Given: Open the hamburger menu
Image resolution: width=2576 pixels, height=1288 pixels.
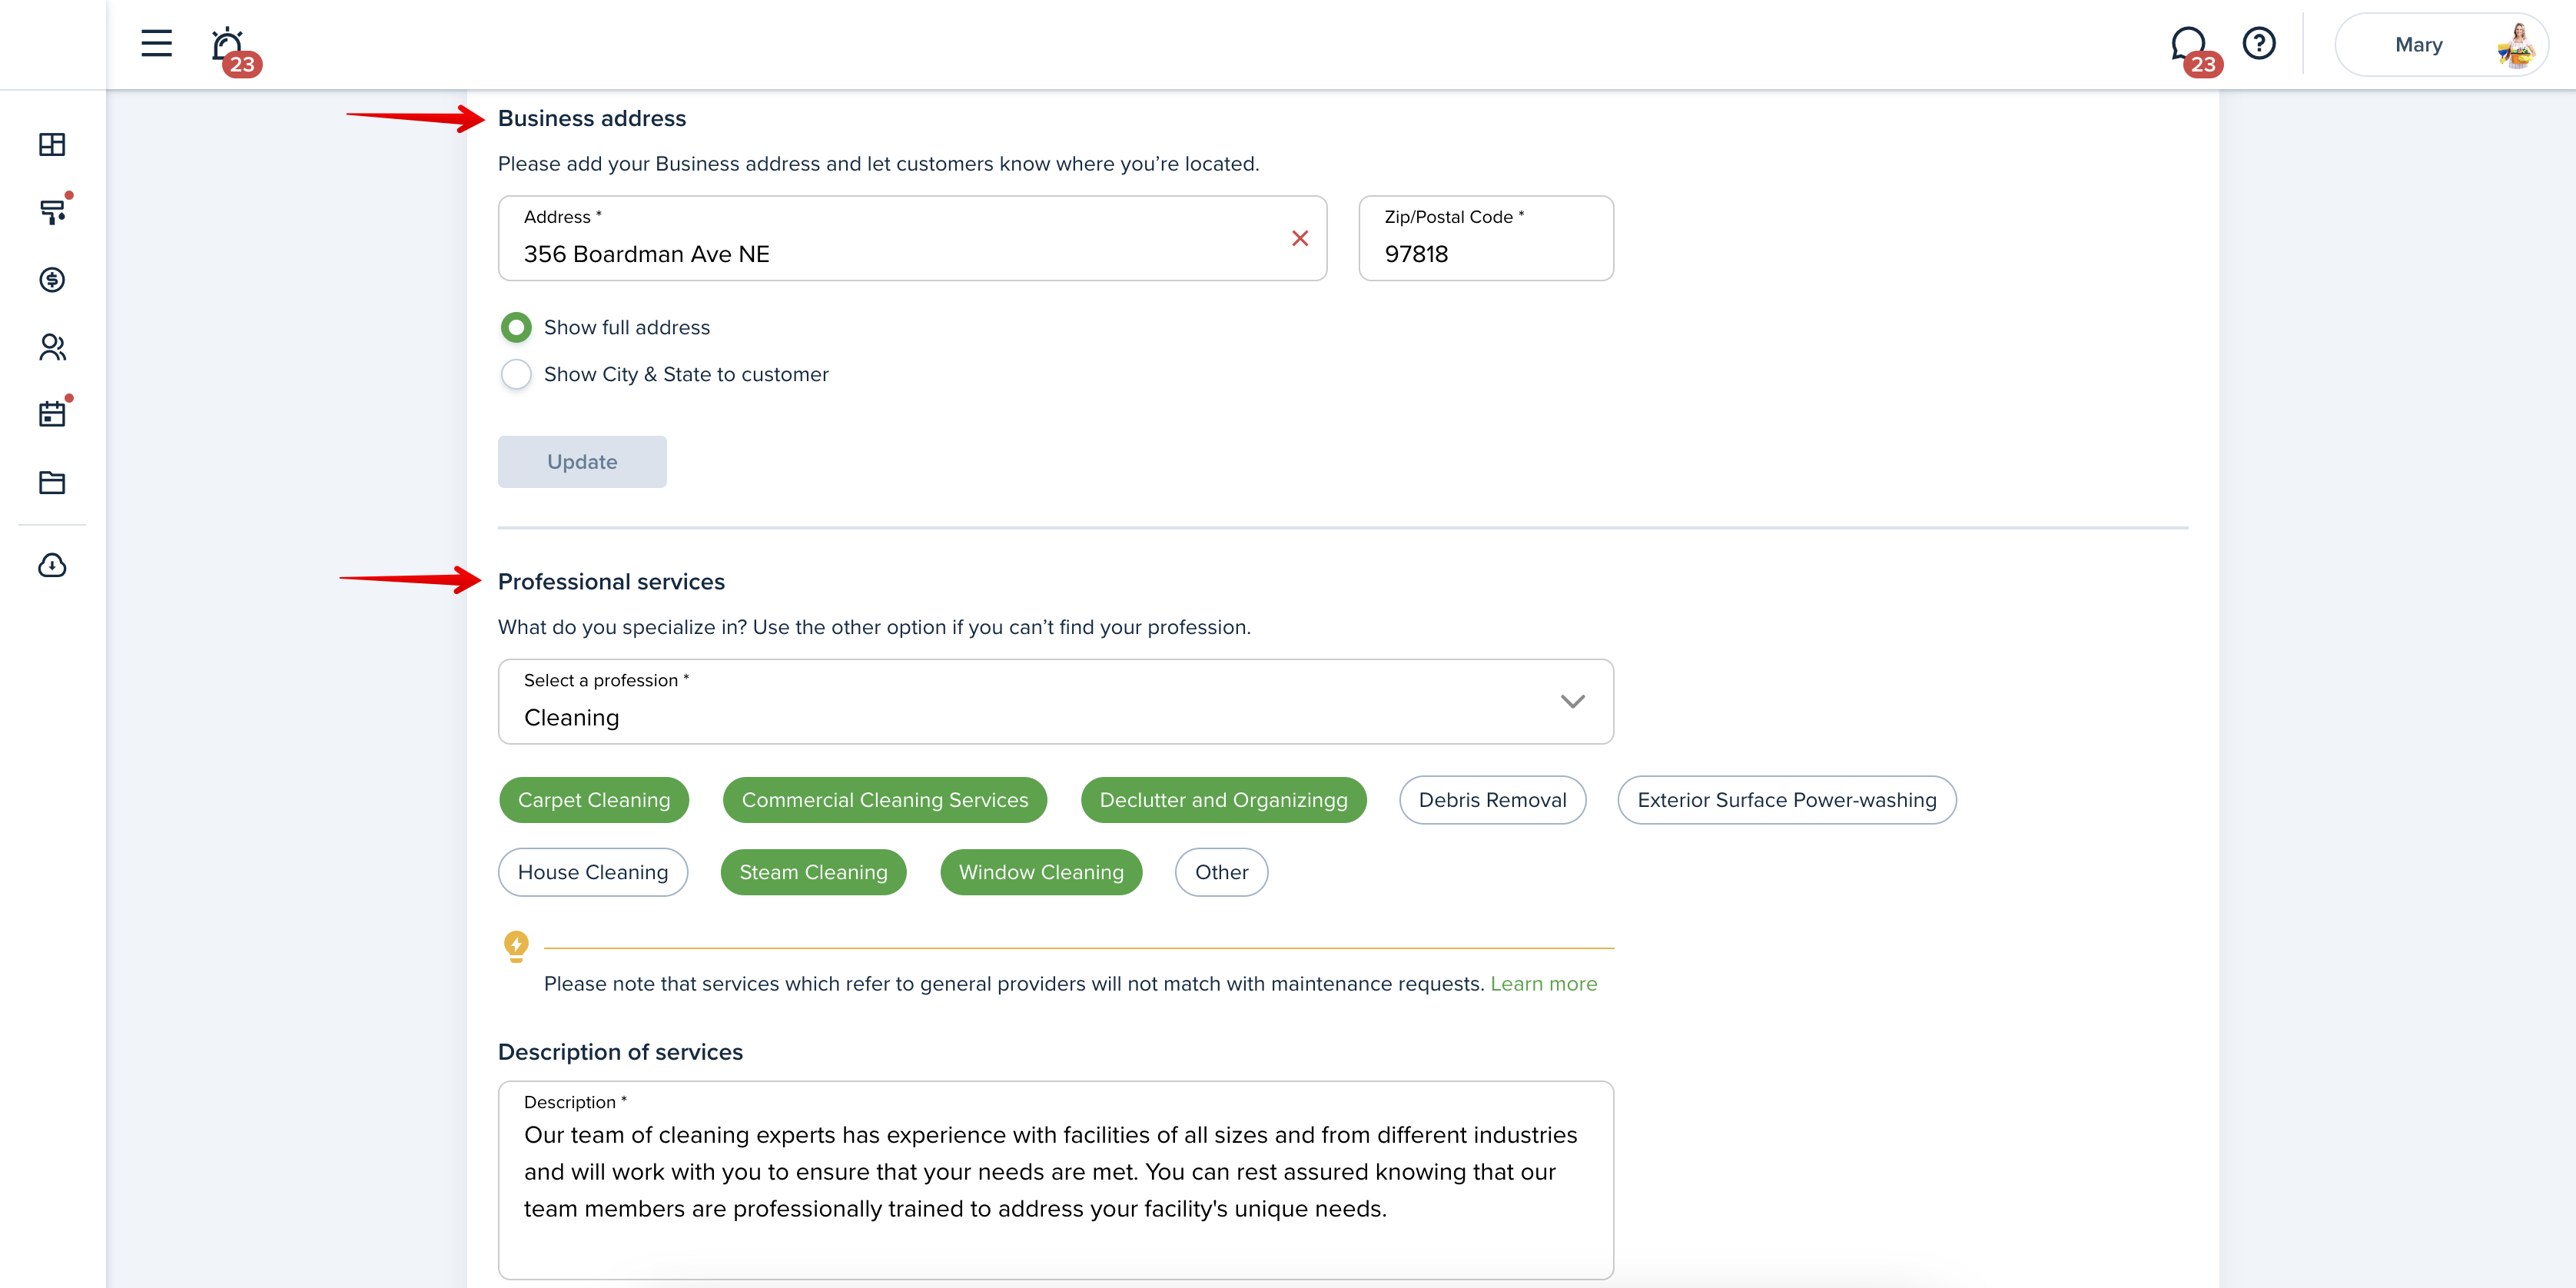Looking at the screenshot, I should (x=156, y=43).
